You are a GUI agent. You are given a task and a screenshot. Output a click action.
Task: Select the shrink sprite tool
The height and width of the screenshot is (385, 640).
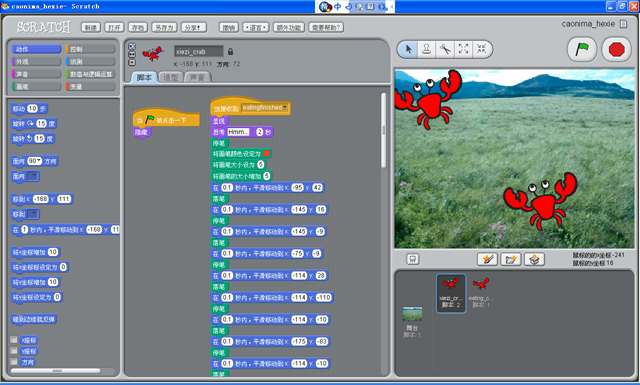482,50
